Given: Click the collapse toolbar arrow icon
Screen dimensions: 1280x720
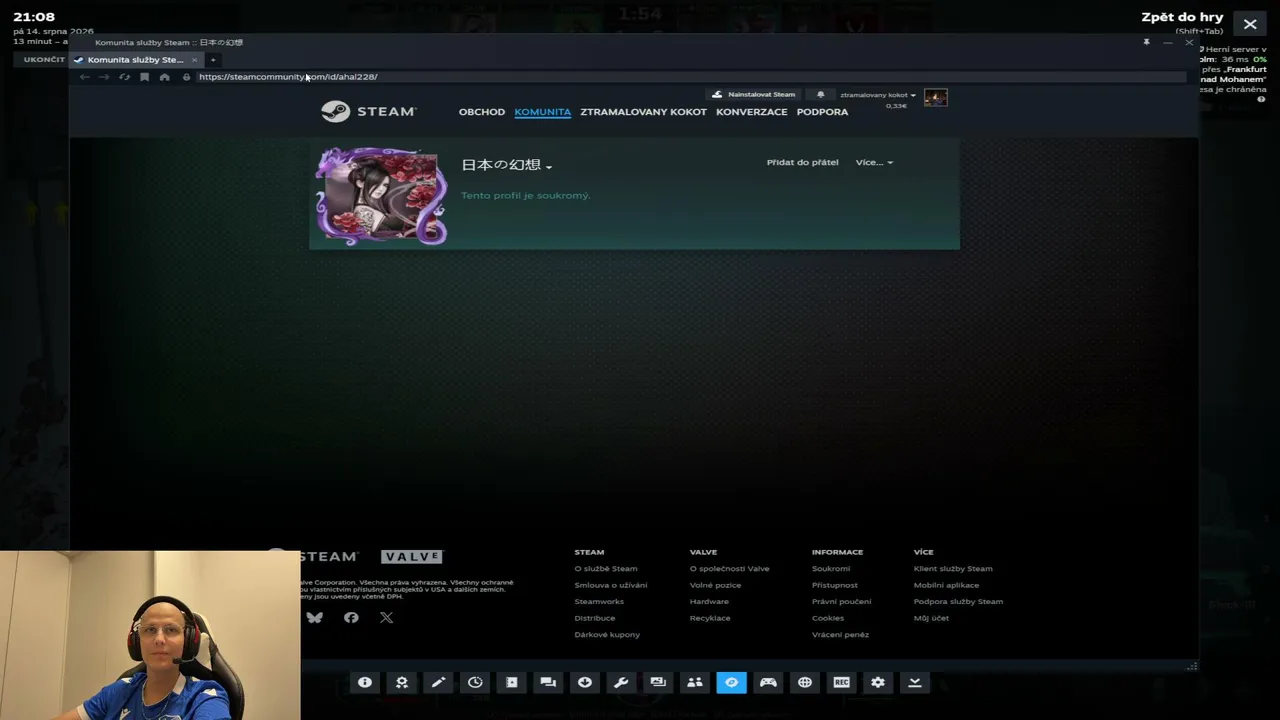Looking at the screenshot, I should 914,682.
